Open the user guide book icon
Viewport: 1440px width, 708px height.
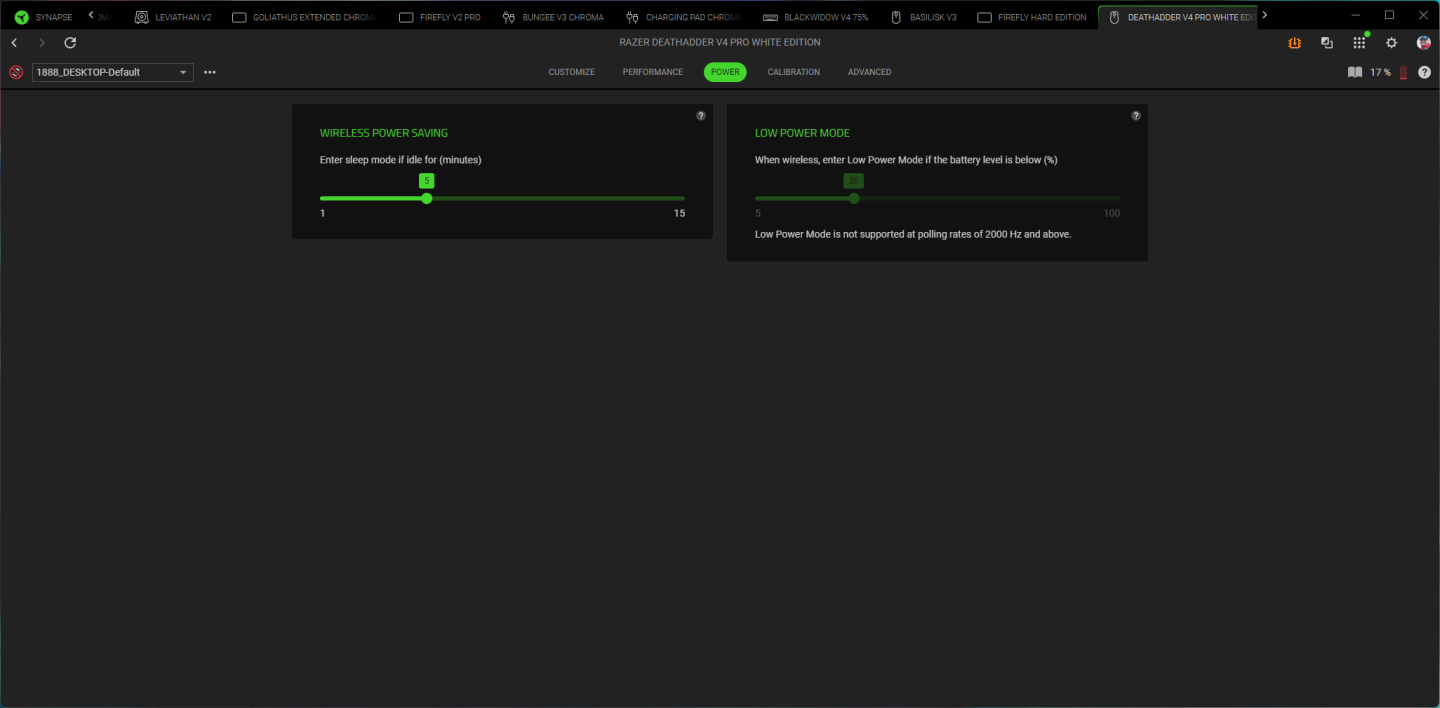pos(1355,72)
